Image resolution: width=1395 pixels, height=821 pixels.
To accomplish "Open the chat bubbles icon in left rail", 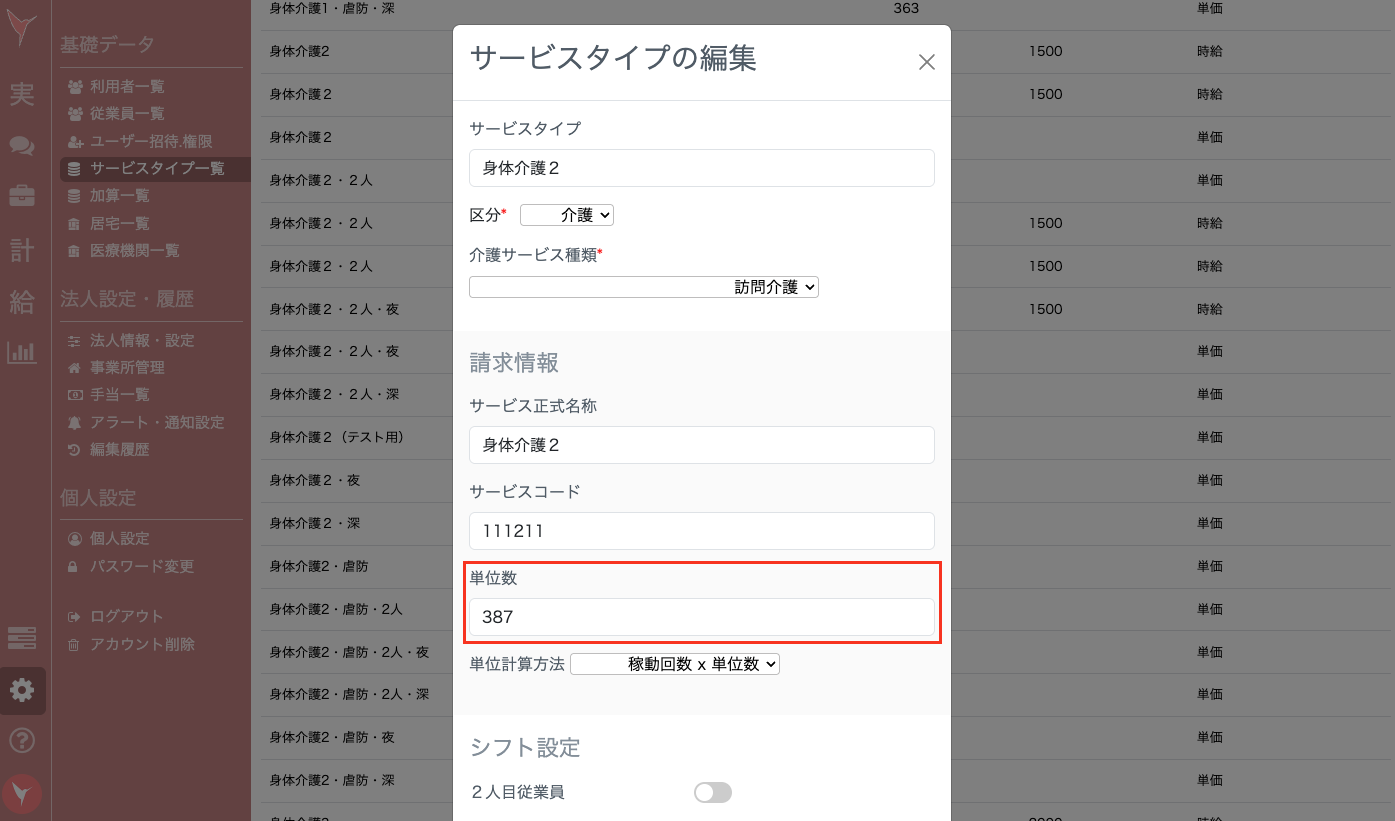I will (22, 145).
